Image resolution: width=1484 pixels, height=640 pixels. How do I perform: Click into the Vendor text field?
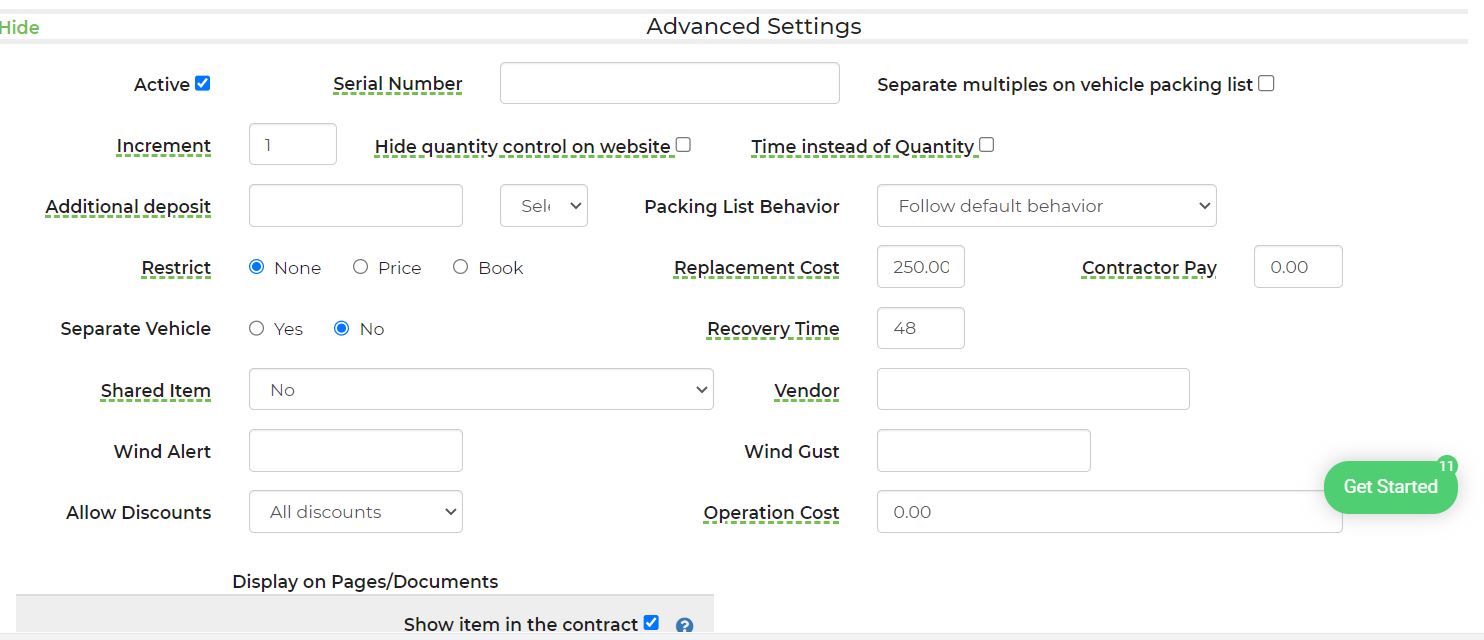click(1032, 390)
